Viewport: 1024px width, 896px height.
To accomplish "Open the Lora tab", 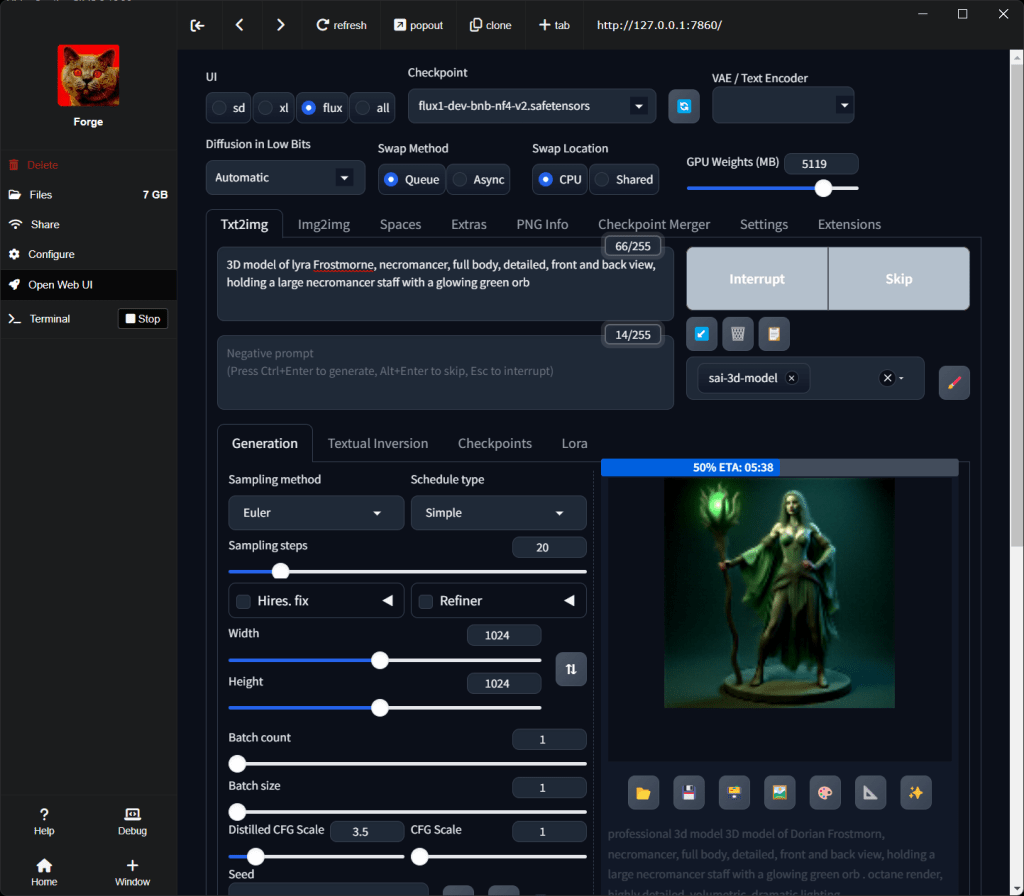I will point(574,443).
